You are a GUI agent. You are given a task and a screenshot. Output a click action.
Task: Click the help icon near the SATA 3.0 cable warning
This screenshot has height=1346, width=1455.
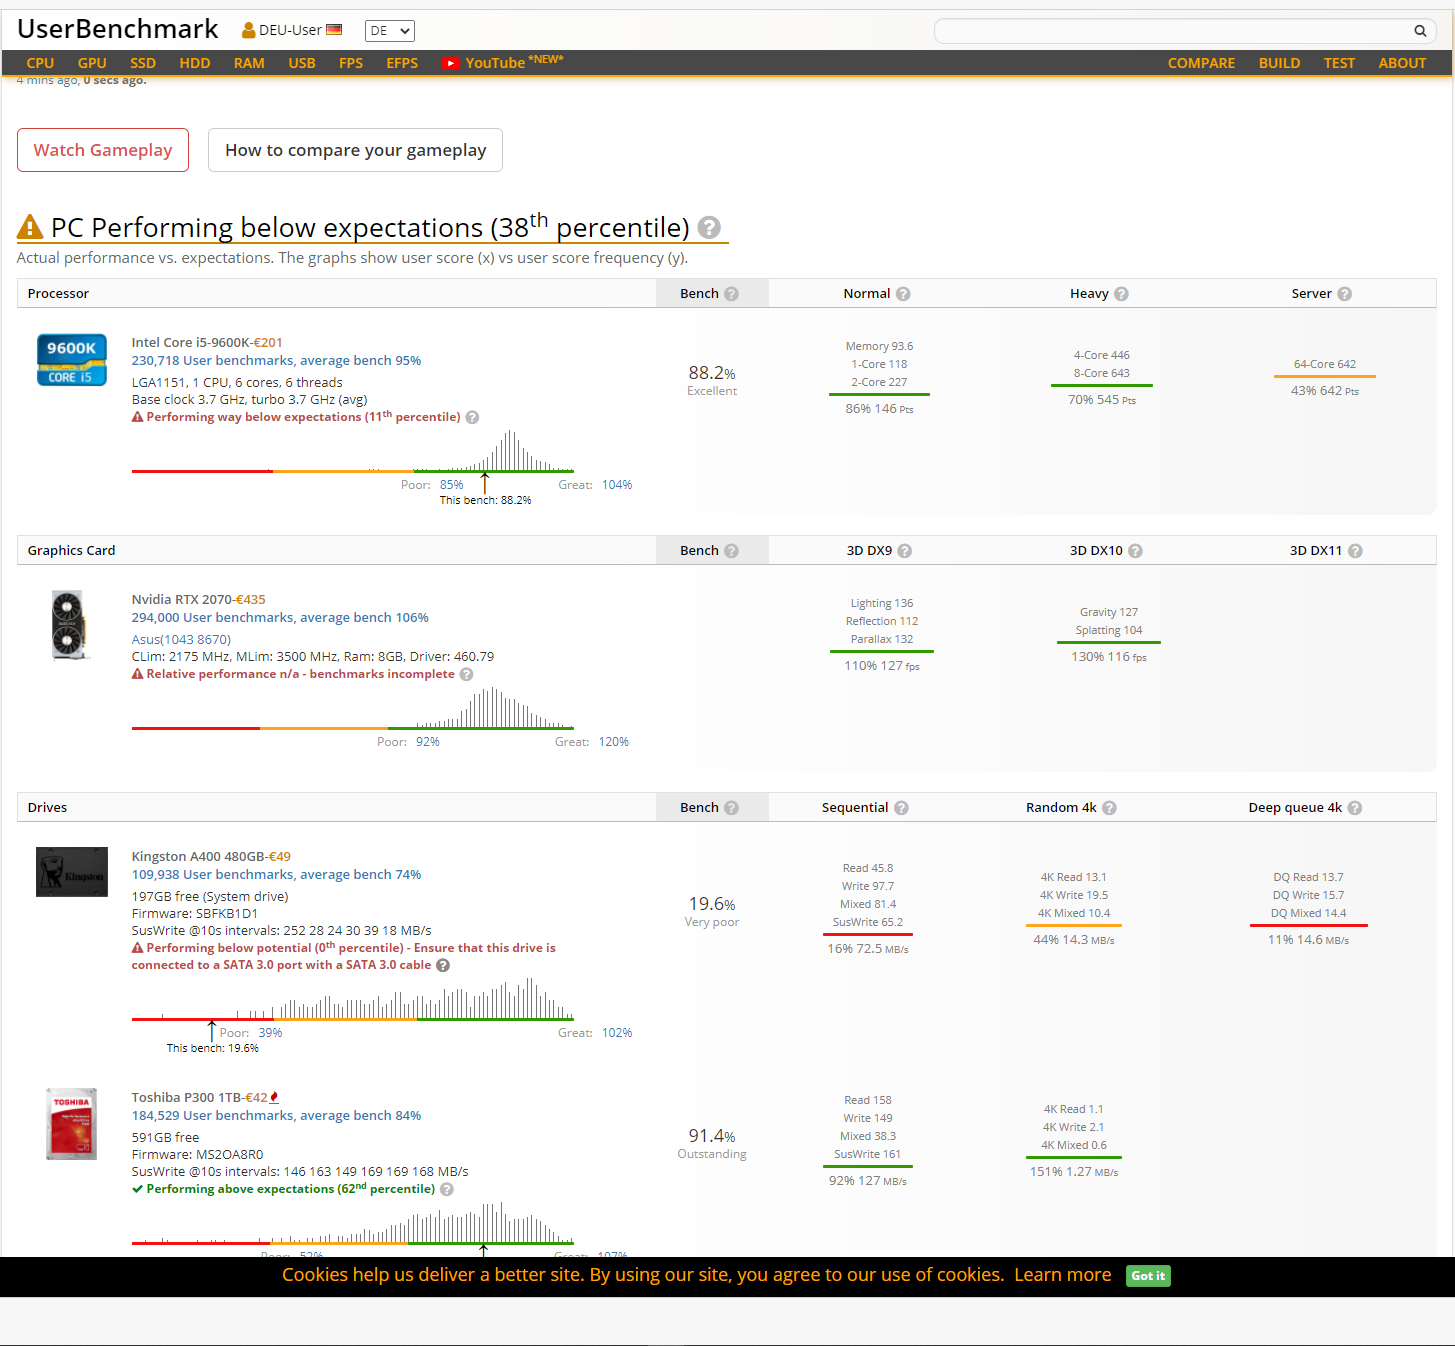(443, 965)
